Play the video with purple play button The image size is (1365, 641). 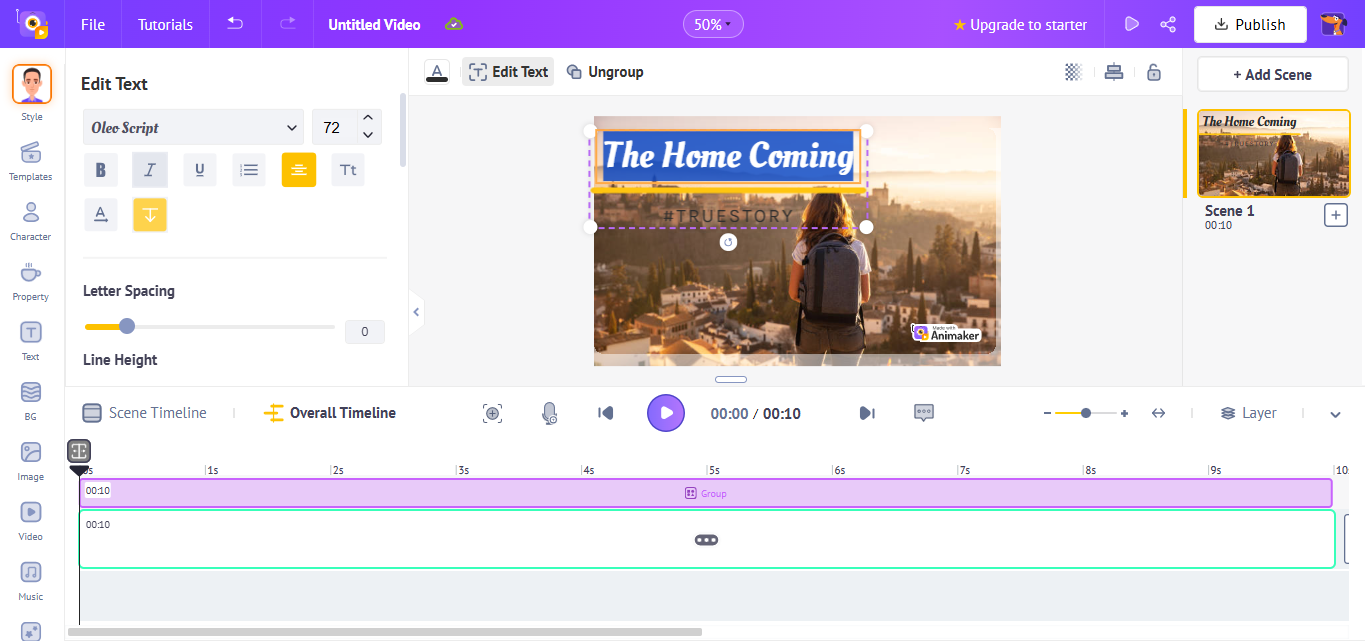coord(666,413)
